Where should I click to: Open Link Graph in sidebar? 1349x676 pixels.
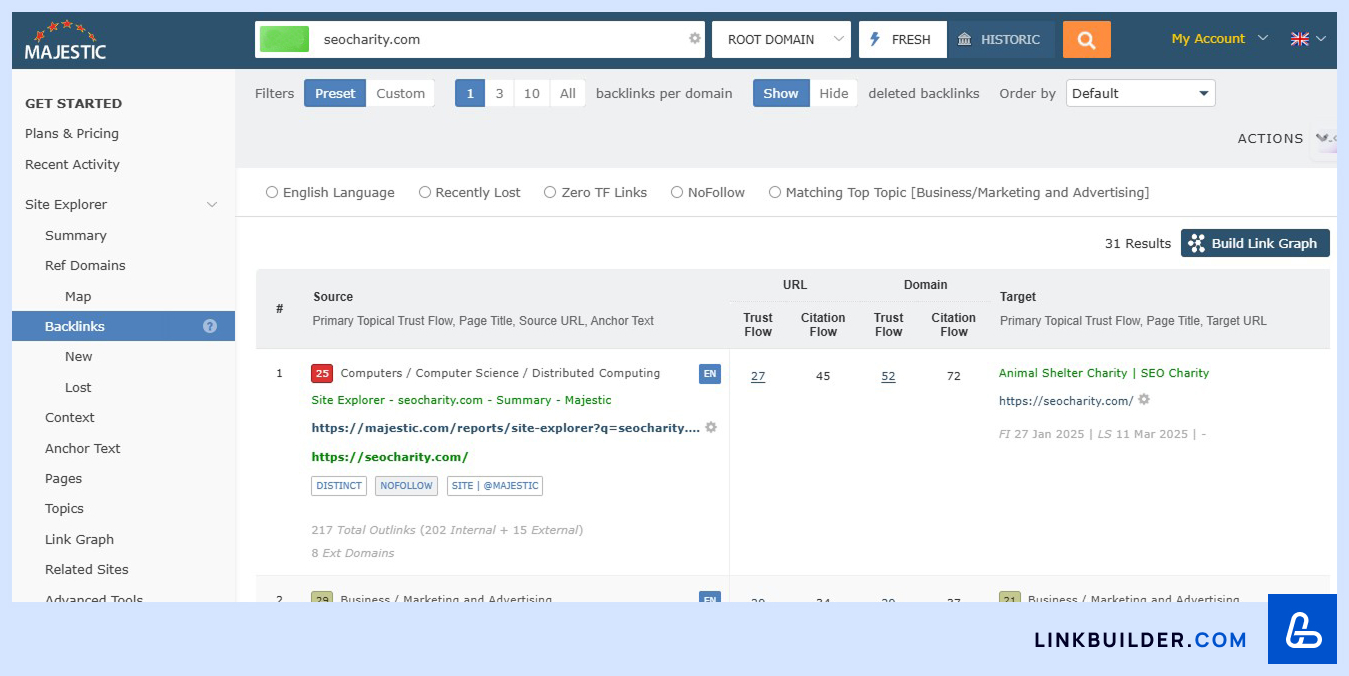click(80, 539)
